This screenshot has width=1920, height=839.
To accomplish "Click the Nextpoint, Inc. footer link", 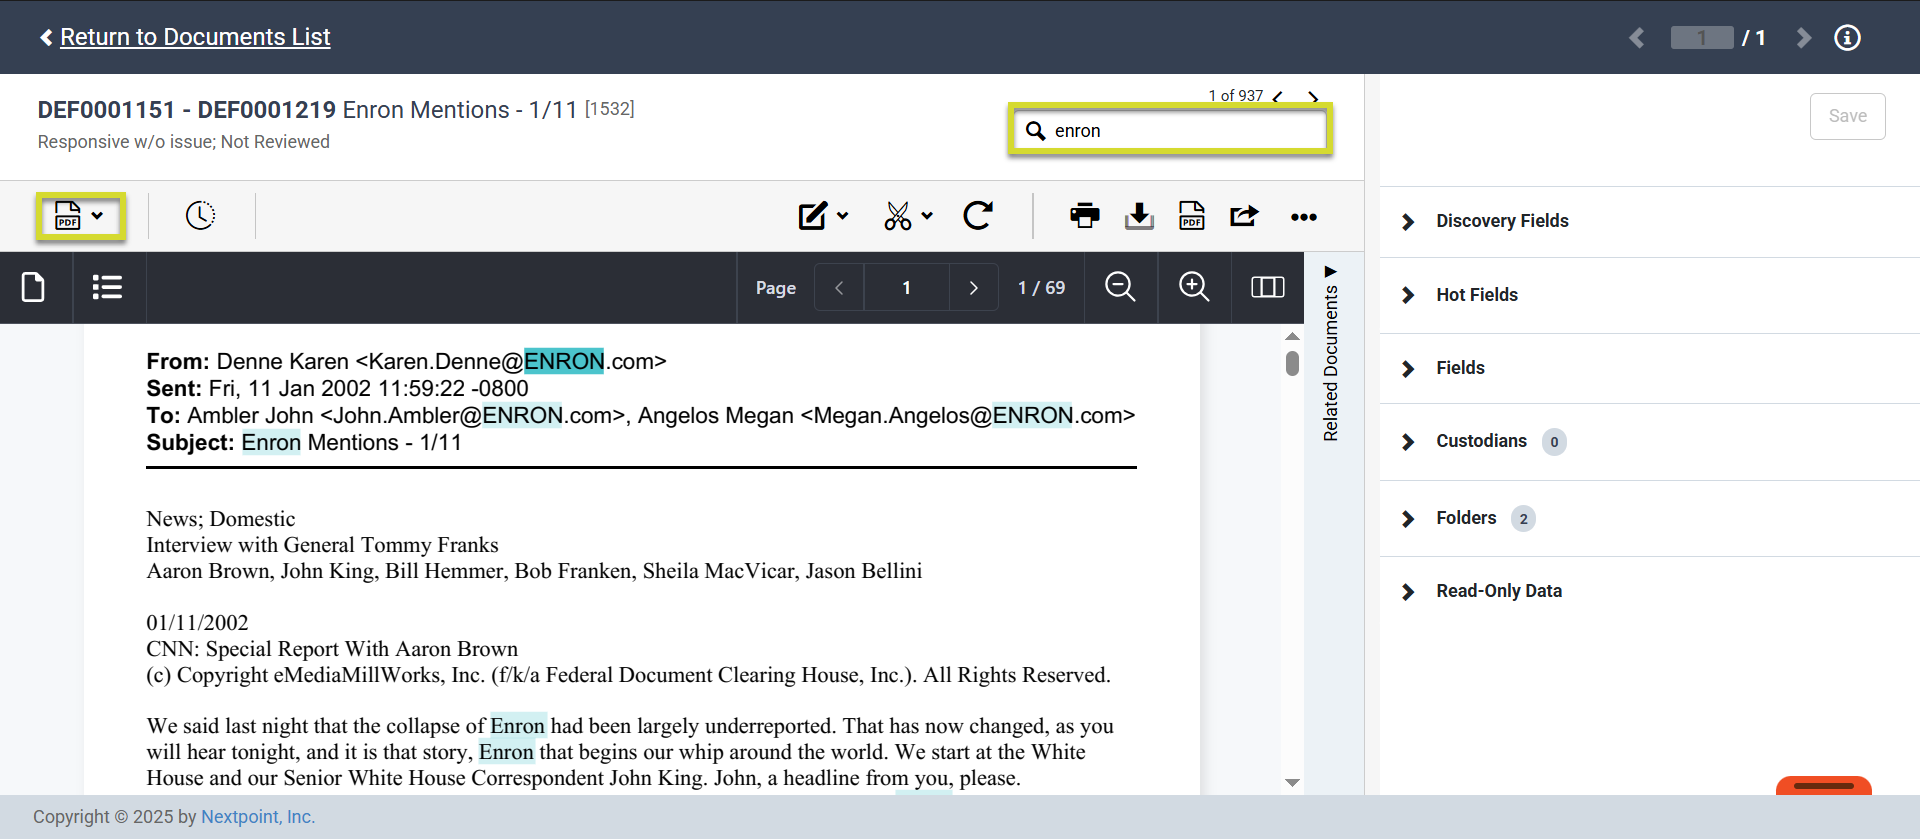I will [258, 817].
